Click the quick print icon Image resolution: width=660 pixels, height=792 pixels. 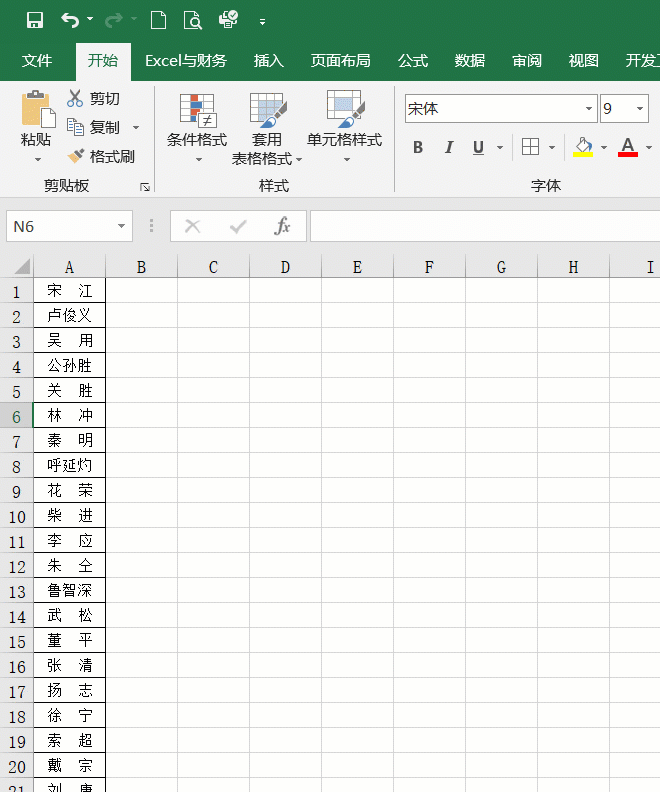coord(228,20)
